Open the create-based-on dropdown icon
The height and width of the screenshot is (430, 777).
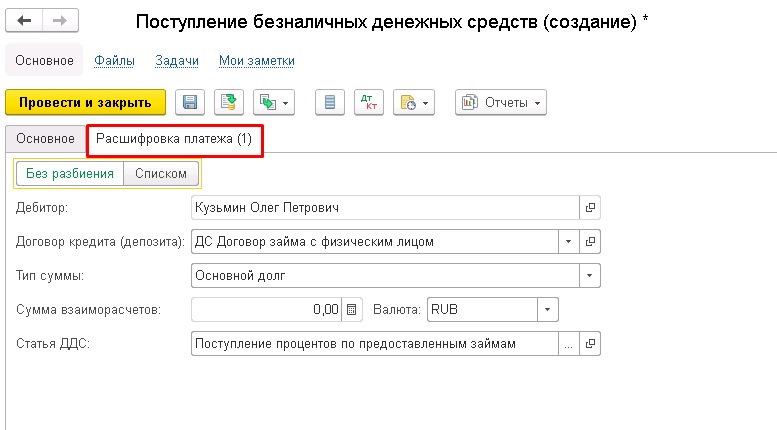(x=274, y=103)
